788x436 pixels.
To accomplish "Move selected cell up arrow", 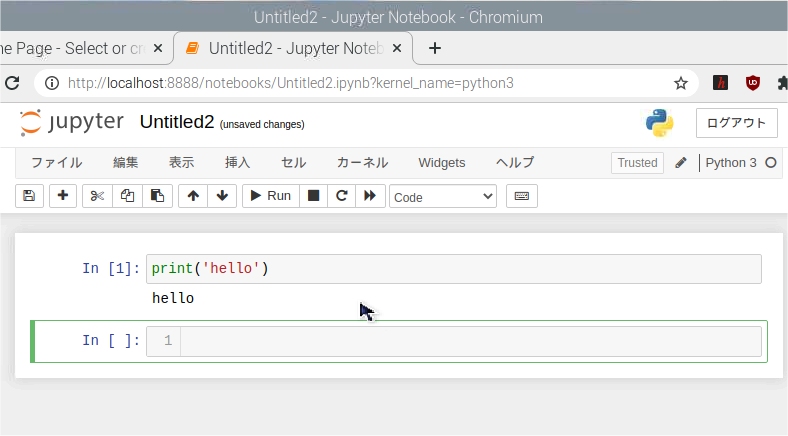I will pos(193,196).
